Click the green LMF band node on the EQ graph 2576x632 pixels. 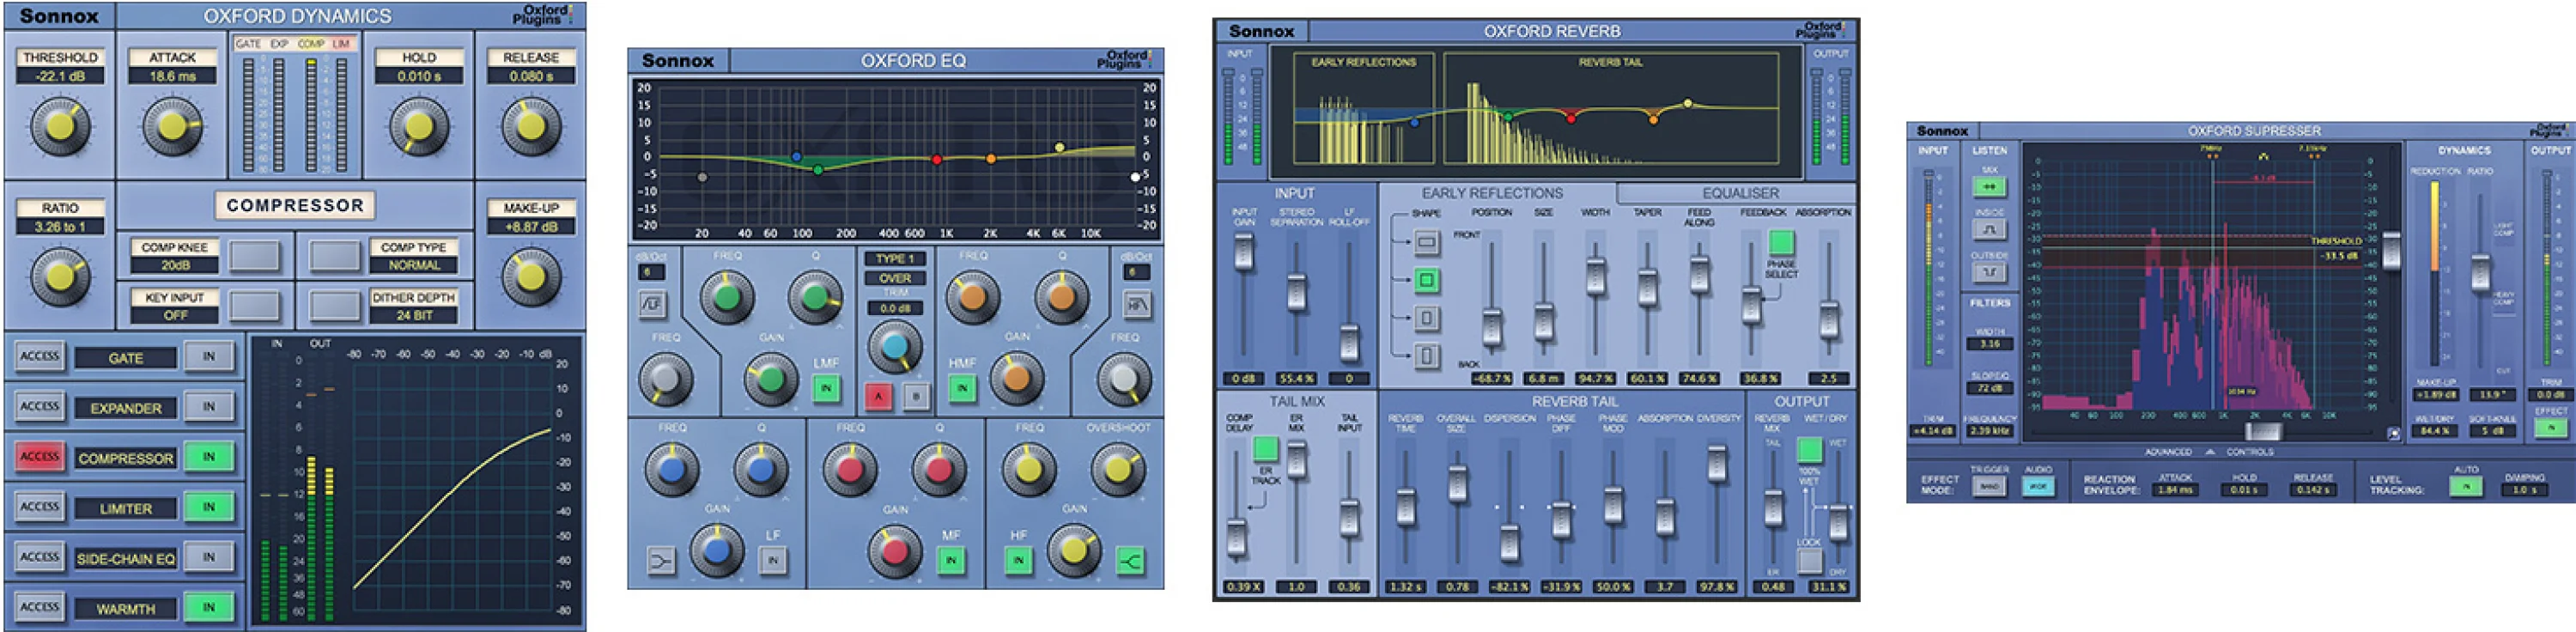(x=818, y=170)
